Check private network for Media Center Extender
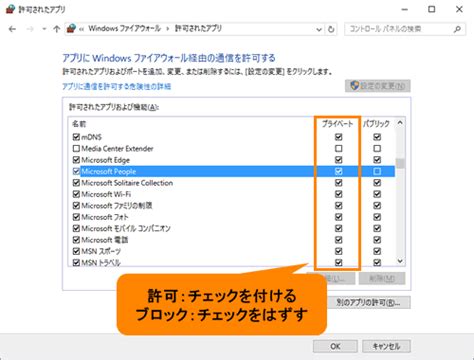474x360 pixels. tap(338, 148)
